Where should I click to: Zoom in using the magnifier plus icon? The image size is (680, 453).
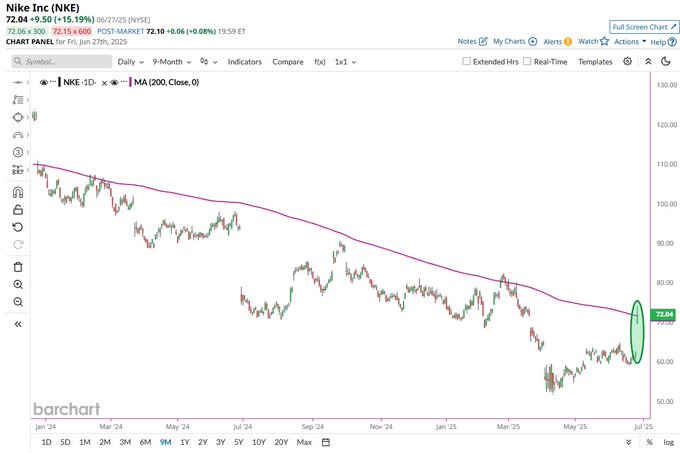click(x=17, y=284)
